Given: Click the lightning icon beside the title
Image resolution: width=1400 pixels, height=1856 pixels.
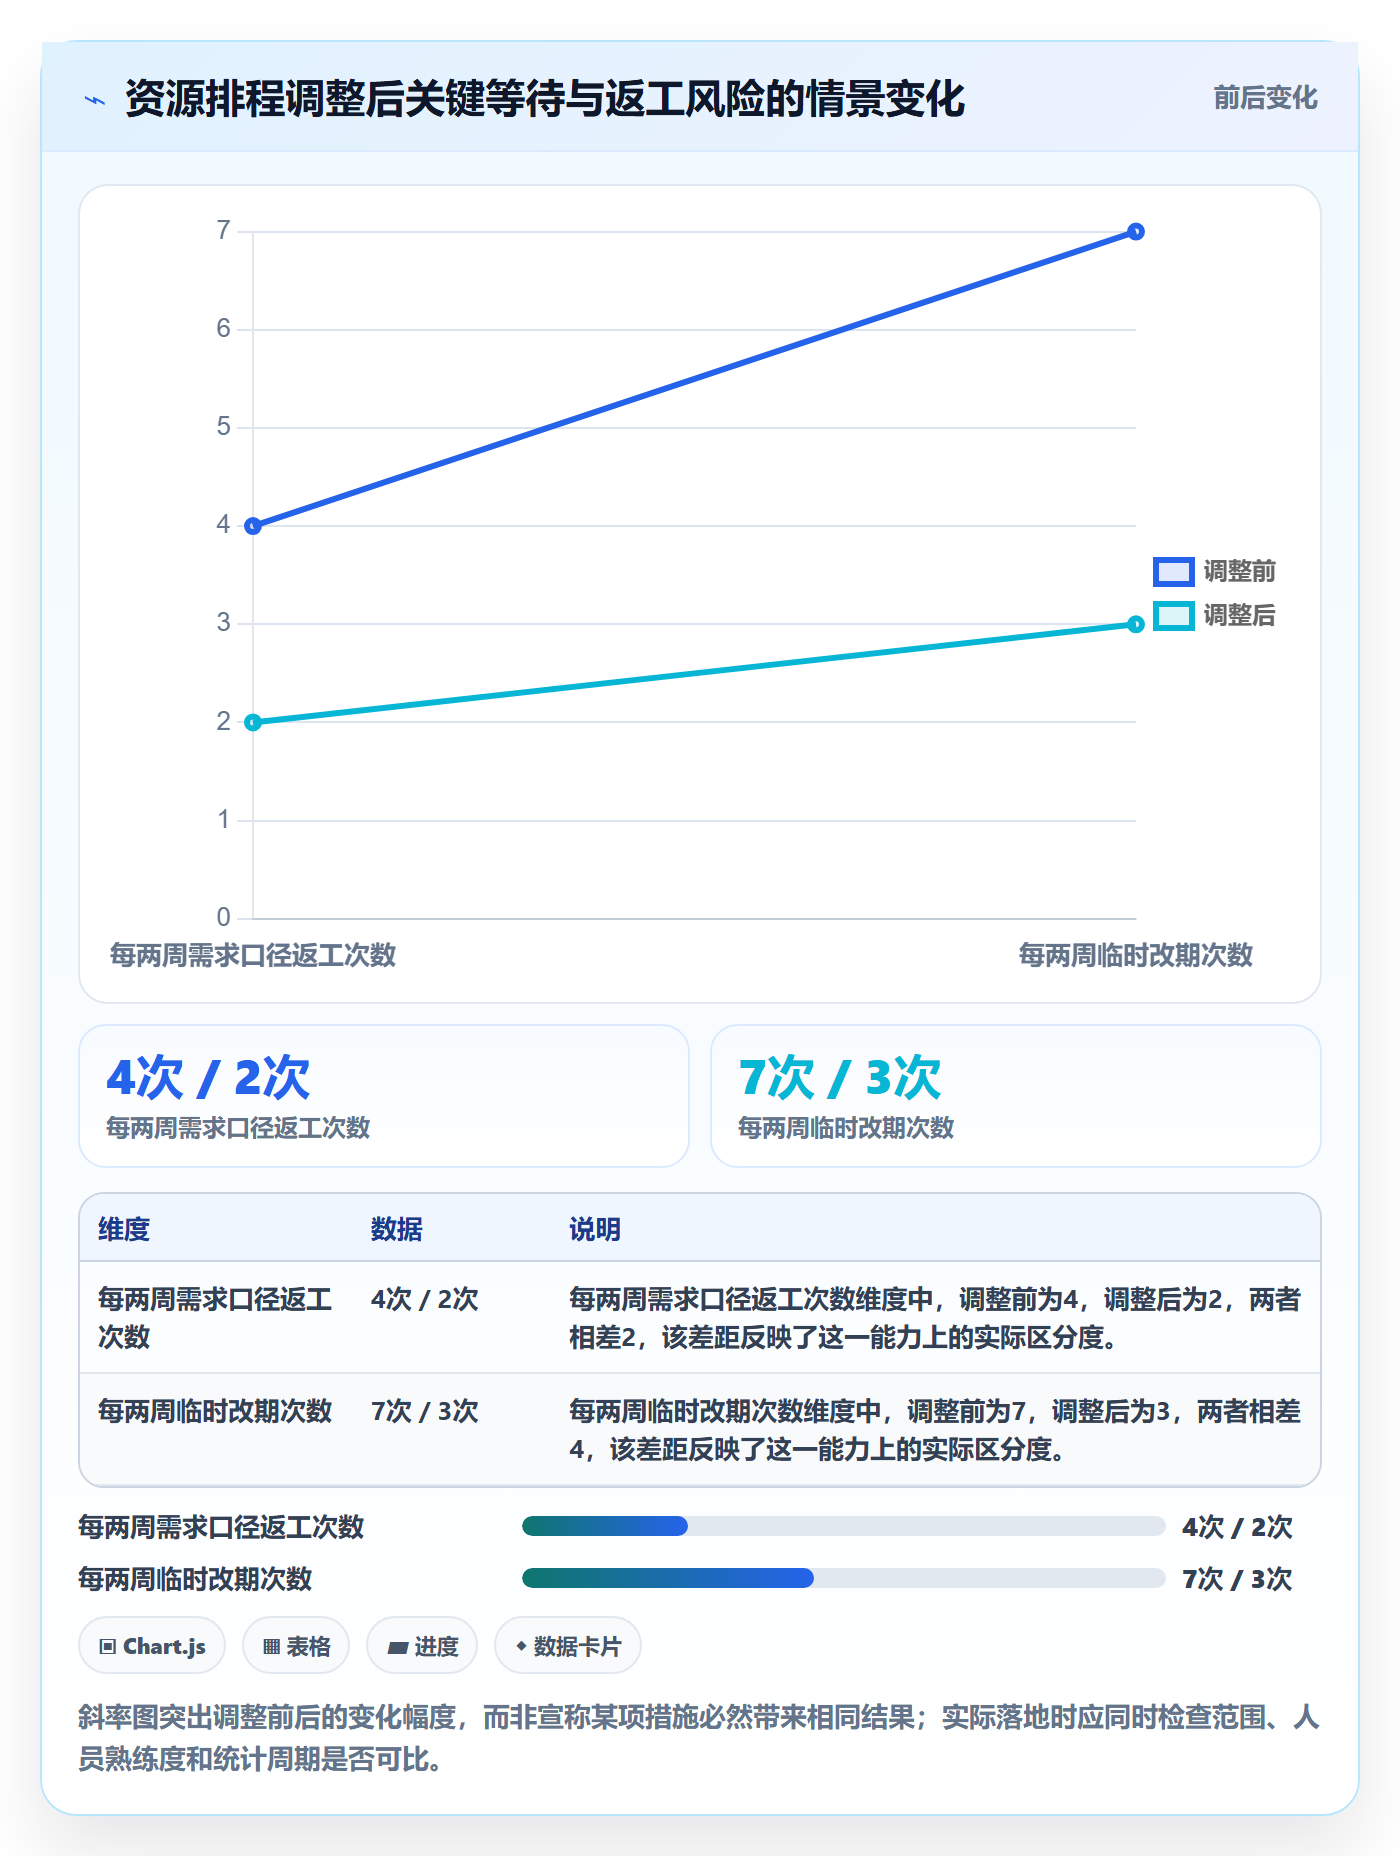Looking at the screenshot, I should coord(95,99).
